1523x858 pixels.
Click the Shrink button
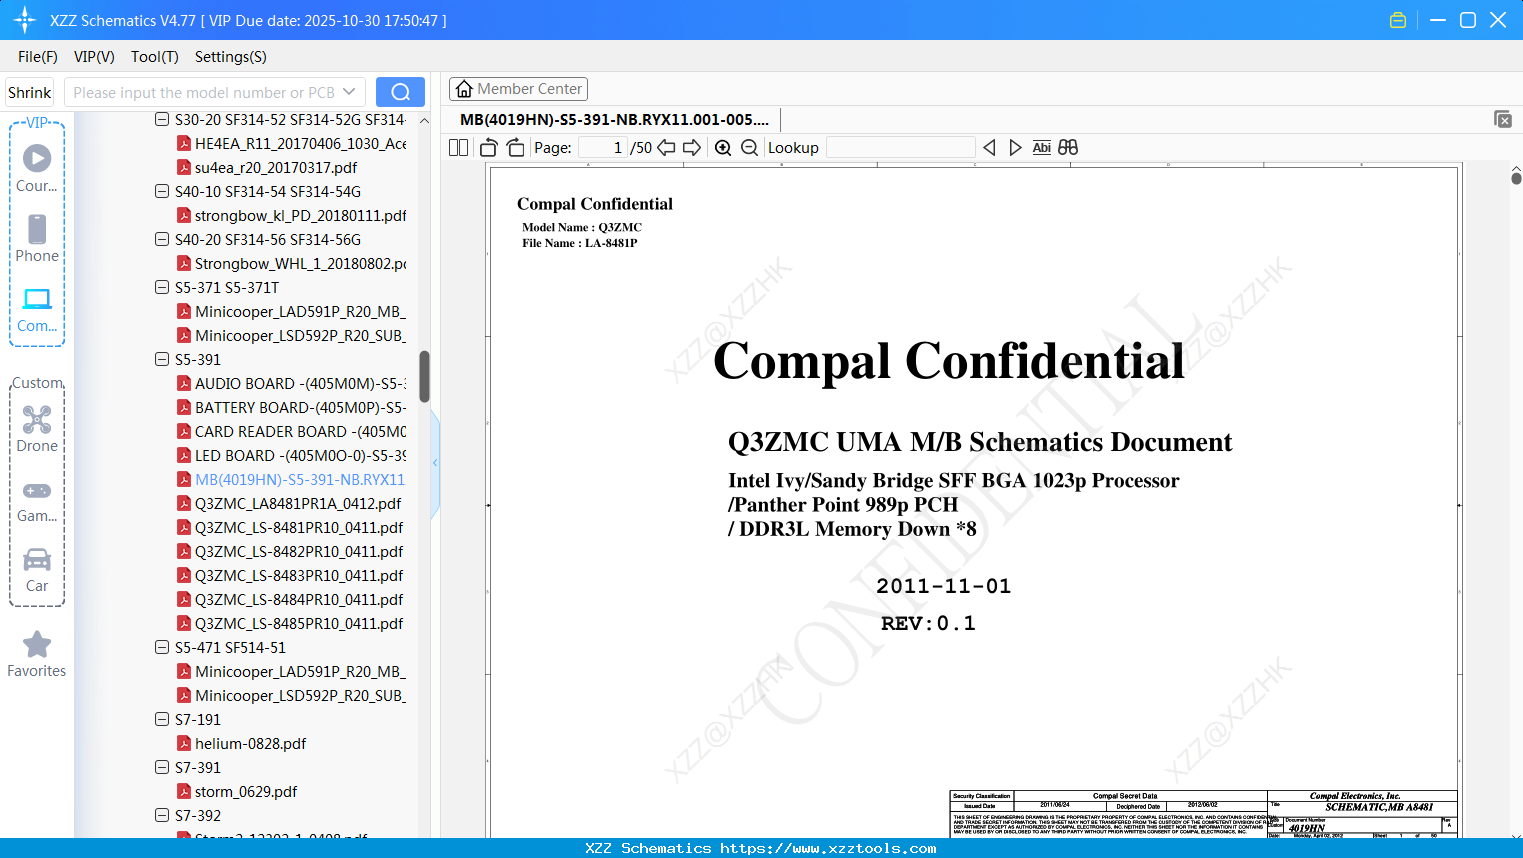coord(29,92)
